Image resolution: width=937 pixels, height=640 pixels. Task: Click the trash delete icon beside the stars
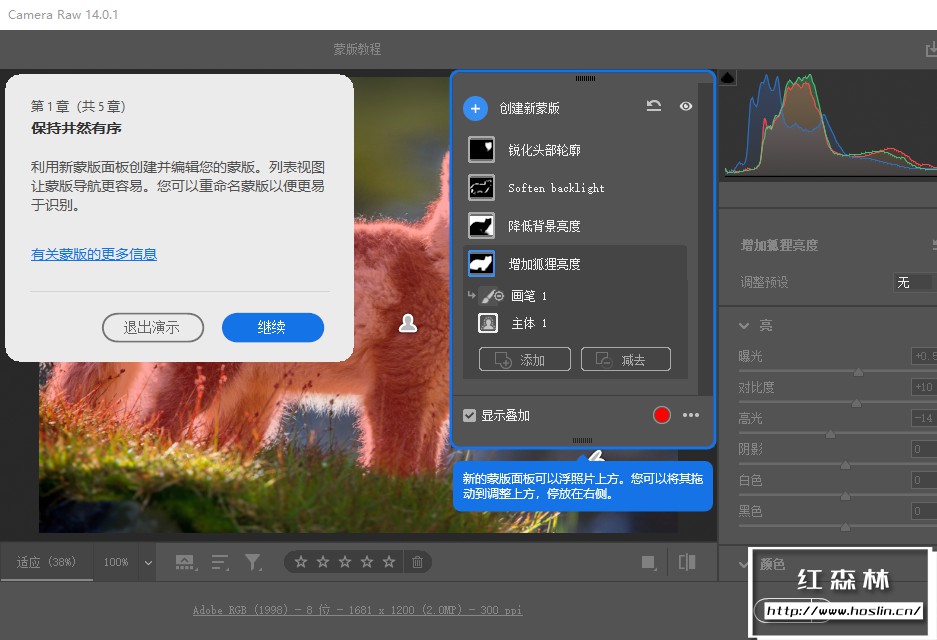click(x=417, y=562)
